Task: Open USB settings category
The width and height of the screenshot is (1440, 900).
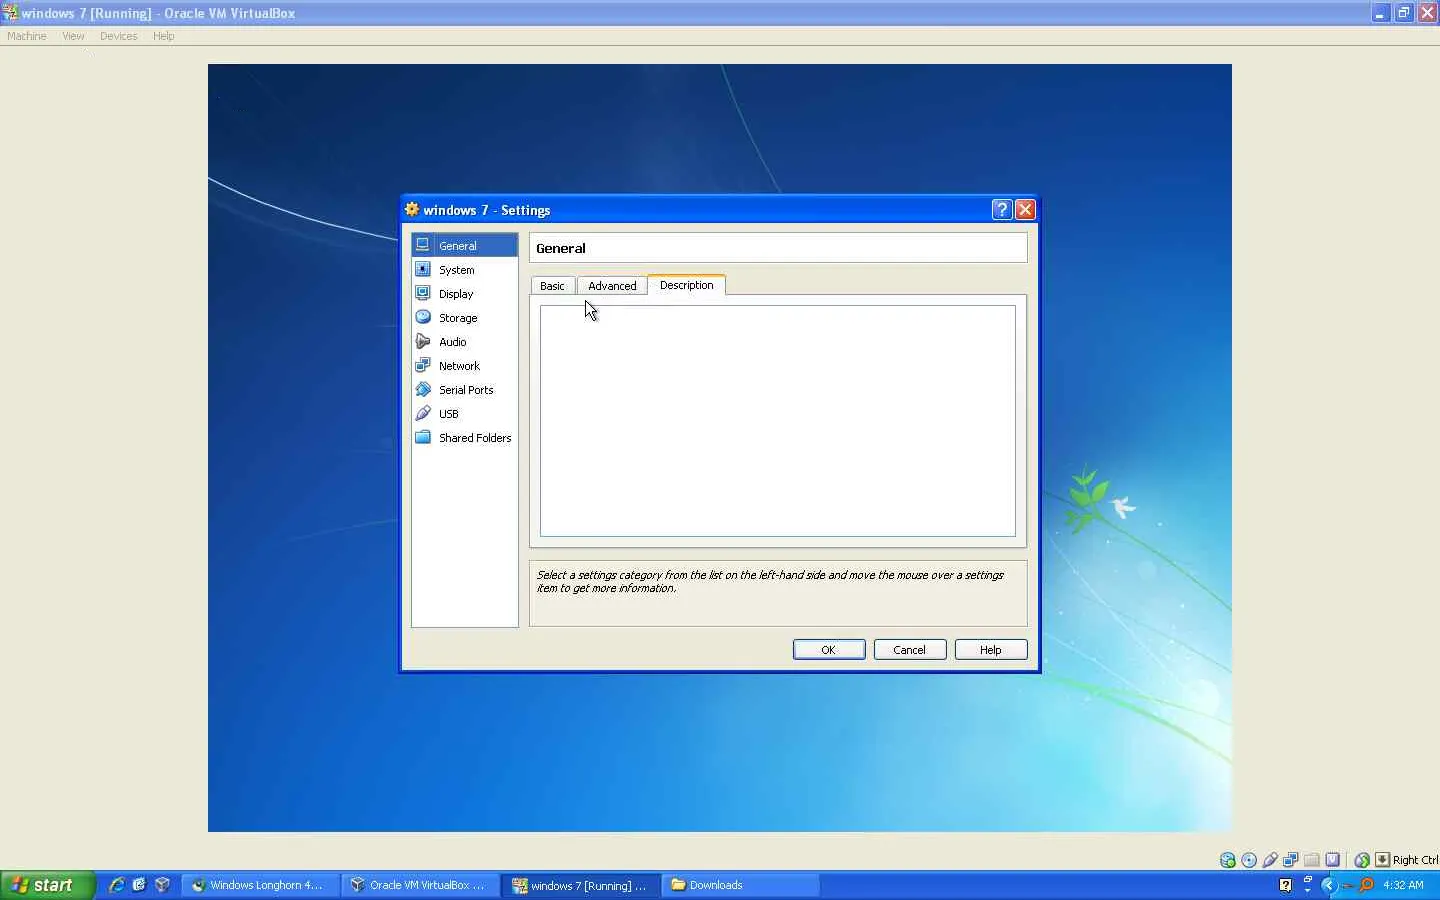Action: click(465, 414)
